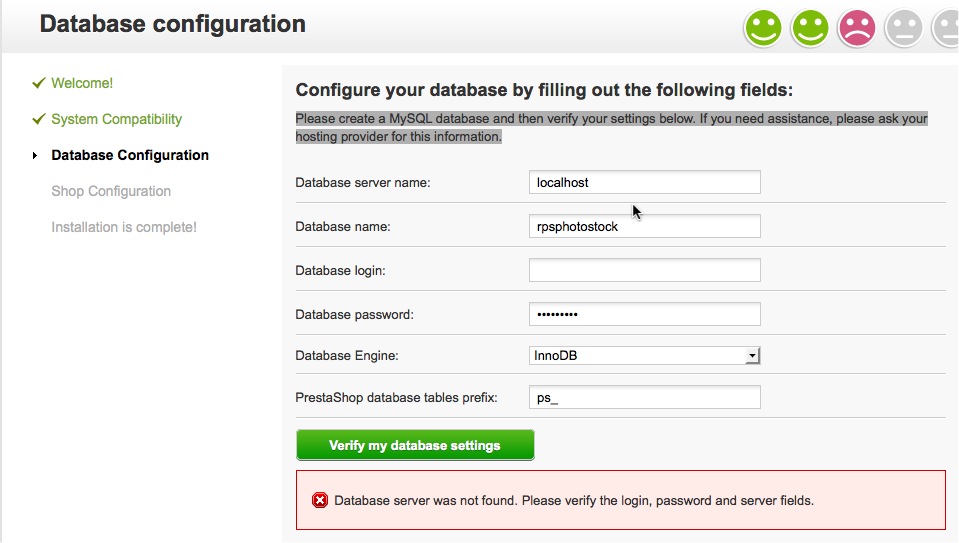Focus the Database password field
959x543 pixels.
coord(644,314)
